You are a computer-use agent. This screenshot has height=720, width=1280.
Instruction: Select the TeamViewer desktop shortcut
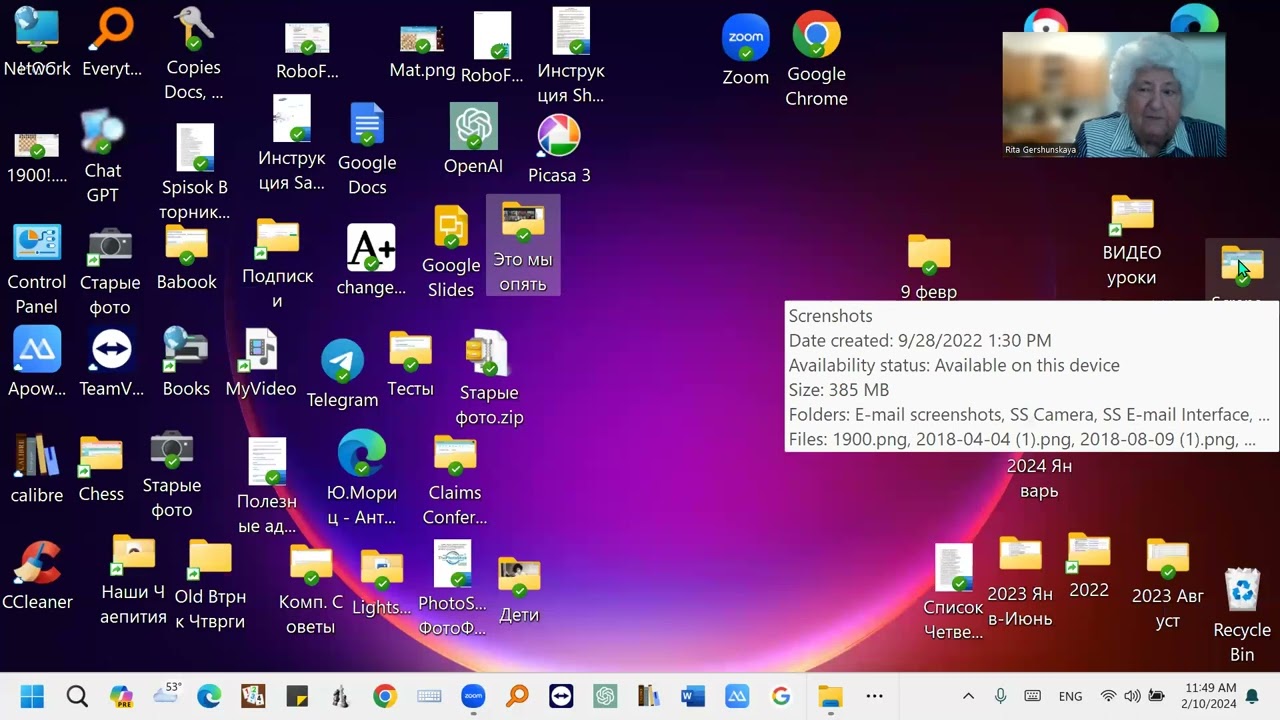tap(111, 362)
